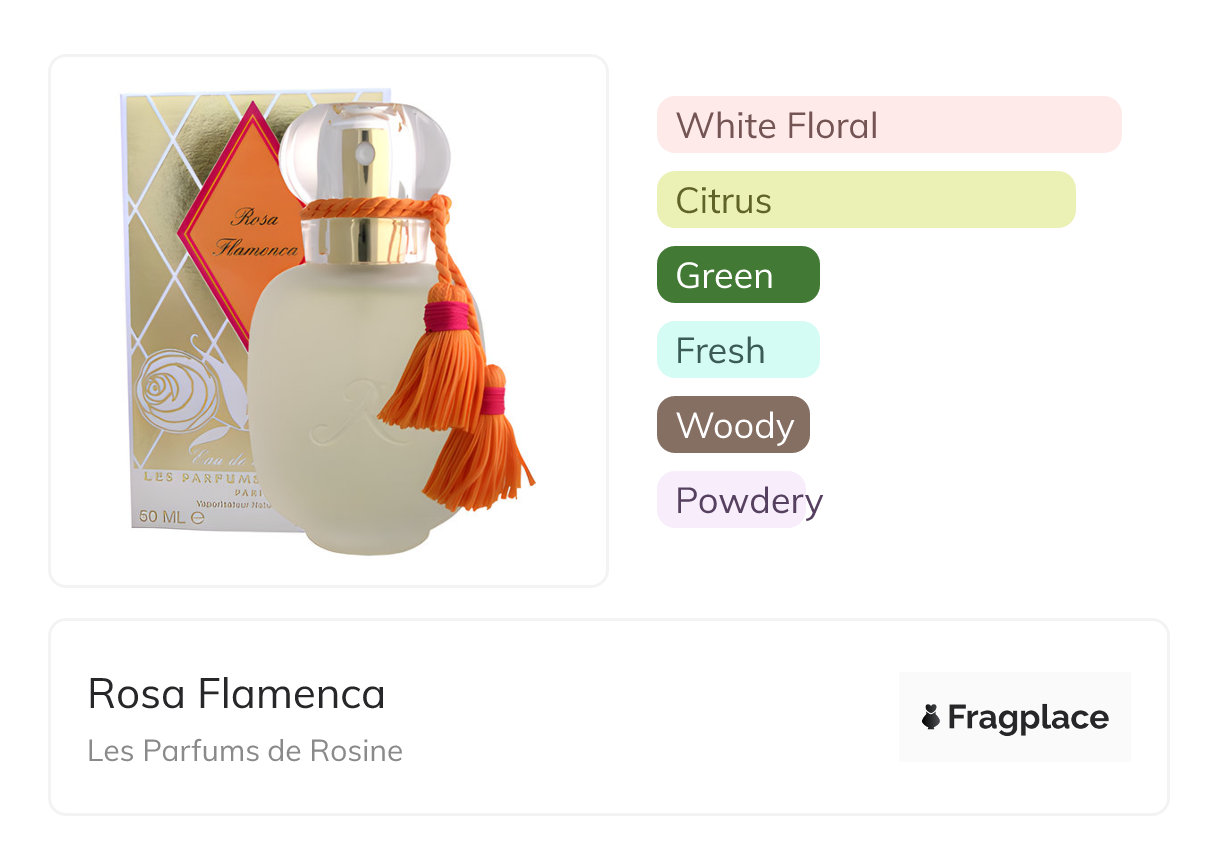Screen dimensions: 1218x864
Task: Open the Les Parfums de Rosine brand link
Action: [245, 750]
